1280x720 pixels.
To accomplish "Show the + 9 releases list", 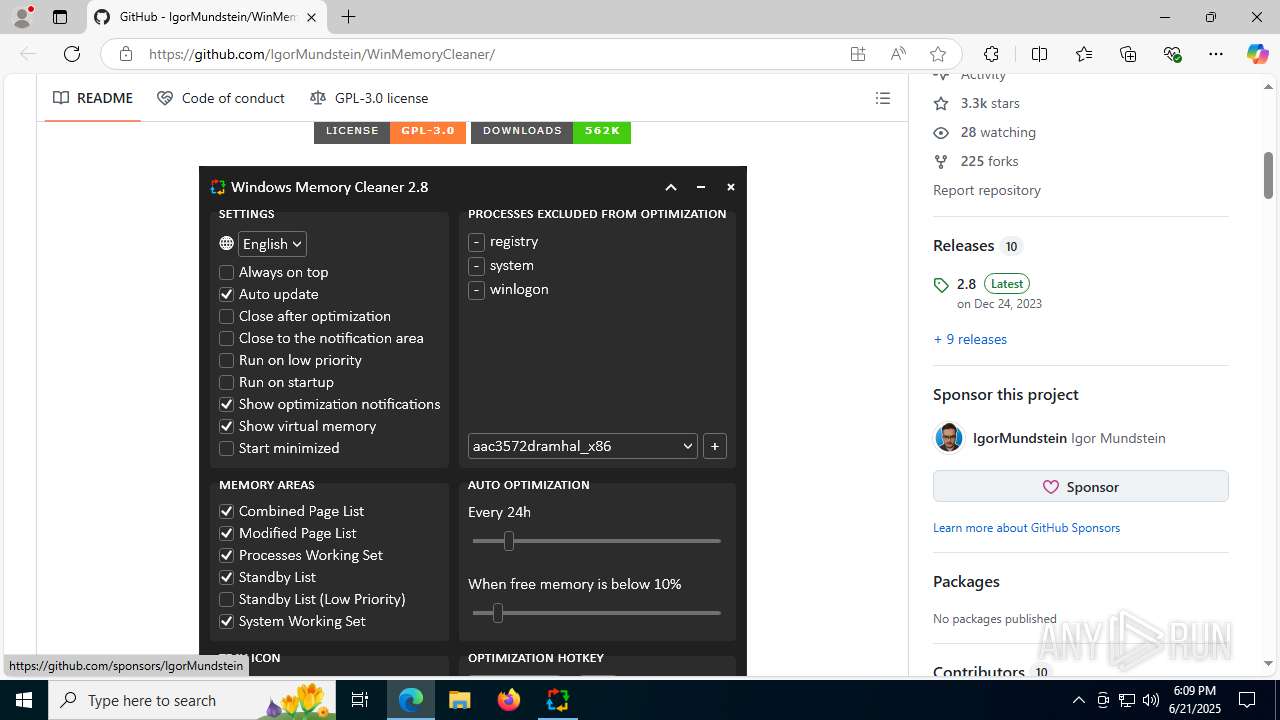I will click(970, 339).
